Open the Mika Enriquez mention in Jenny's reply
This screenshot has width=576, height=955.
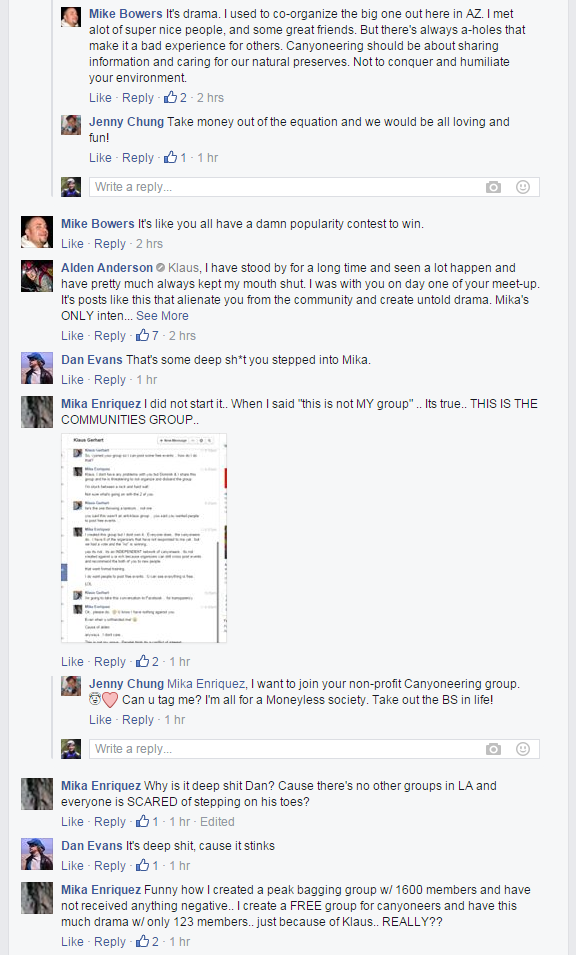[206, 683]
